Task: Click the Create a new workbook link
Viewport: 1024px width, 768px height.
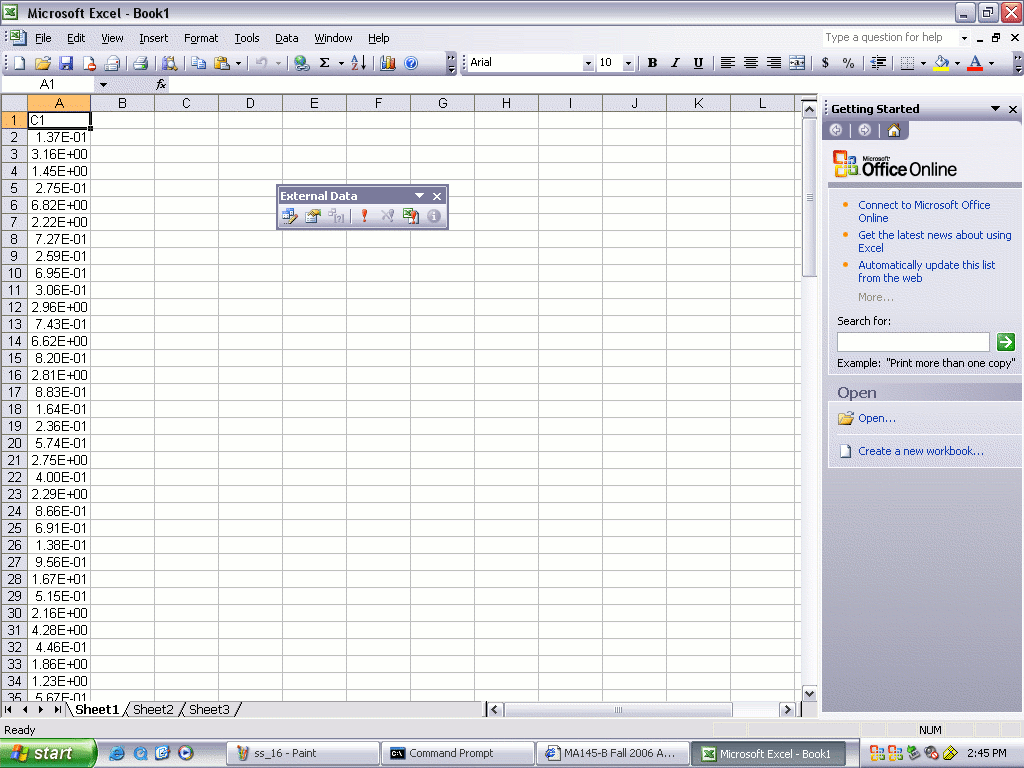Action: (x=920, y=451)
